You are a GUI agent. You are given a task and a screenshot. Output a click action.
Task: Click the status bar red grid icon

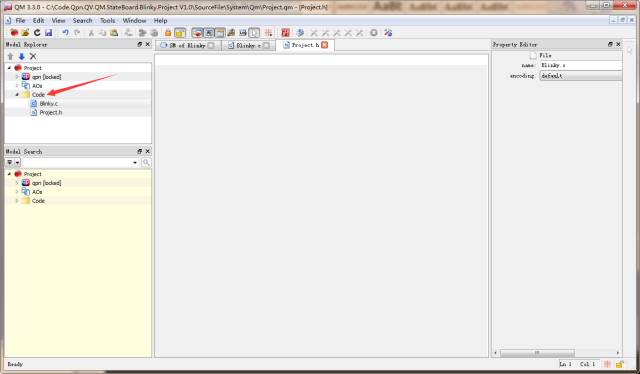(x=607, y=364)
